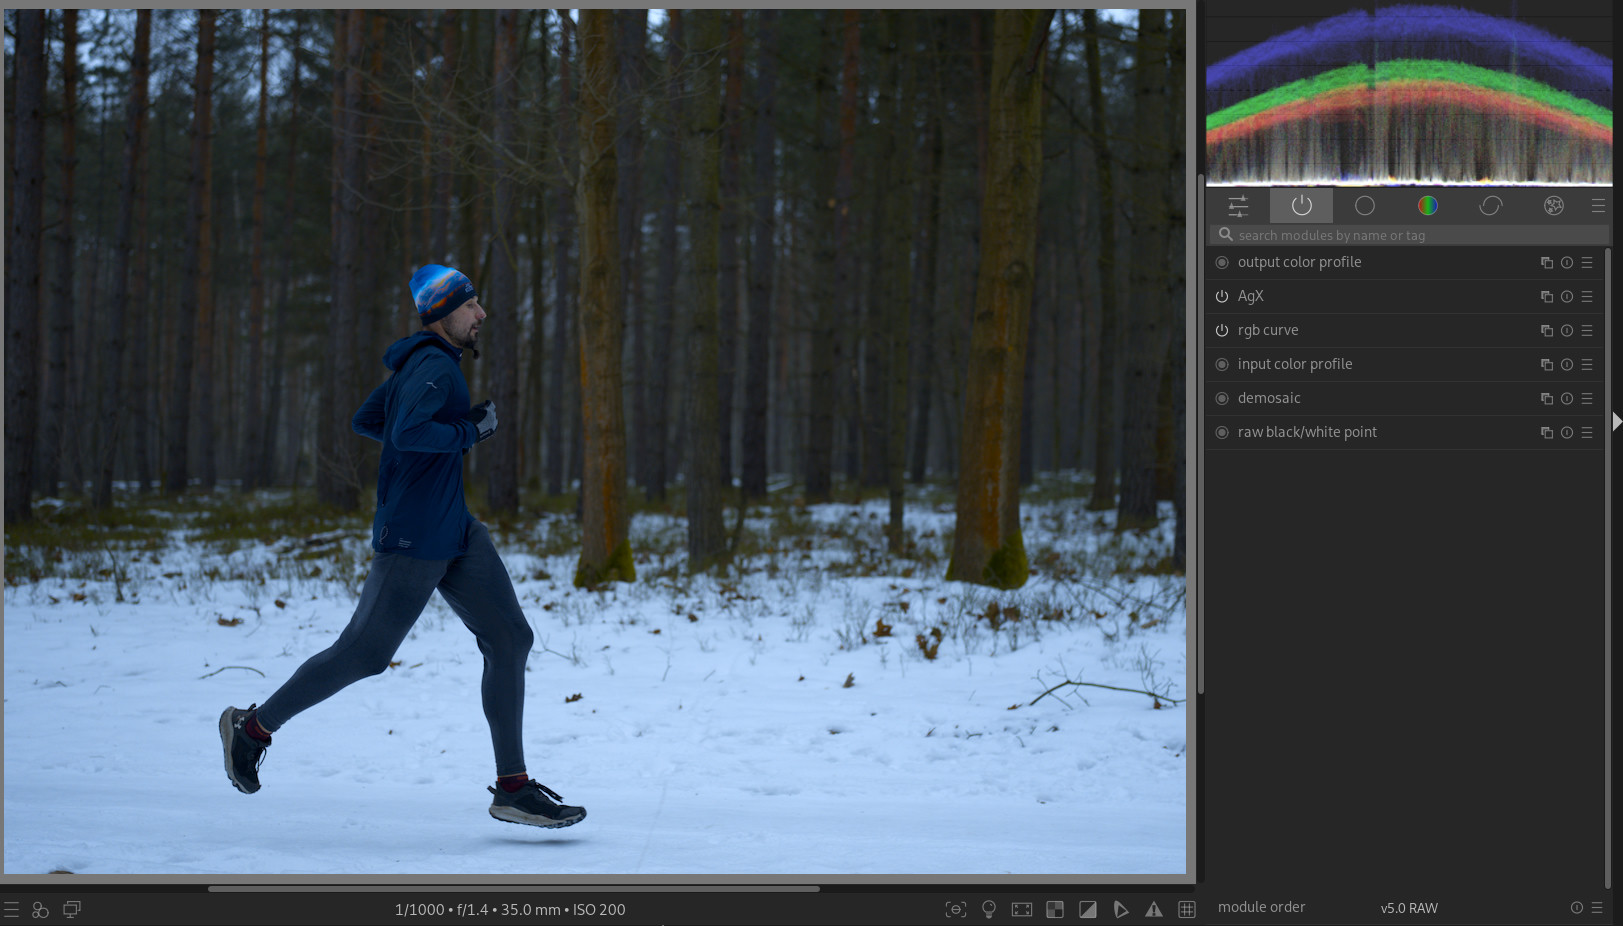Image resolution: width=1623 pixels, height=926 pixels.
Task: Toggle raw overexposed indication
Action: pyautogui.click(x=1055, y=910)
